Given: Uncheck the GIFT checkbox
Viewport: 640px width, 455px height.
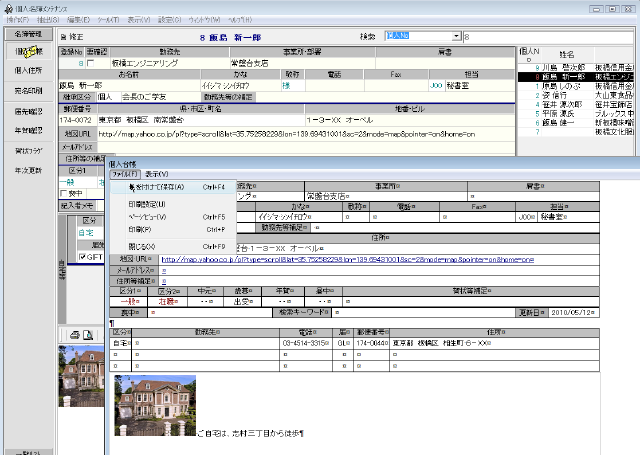Looking at the screenshot, I should [83, 257].
